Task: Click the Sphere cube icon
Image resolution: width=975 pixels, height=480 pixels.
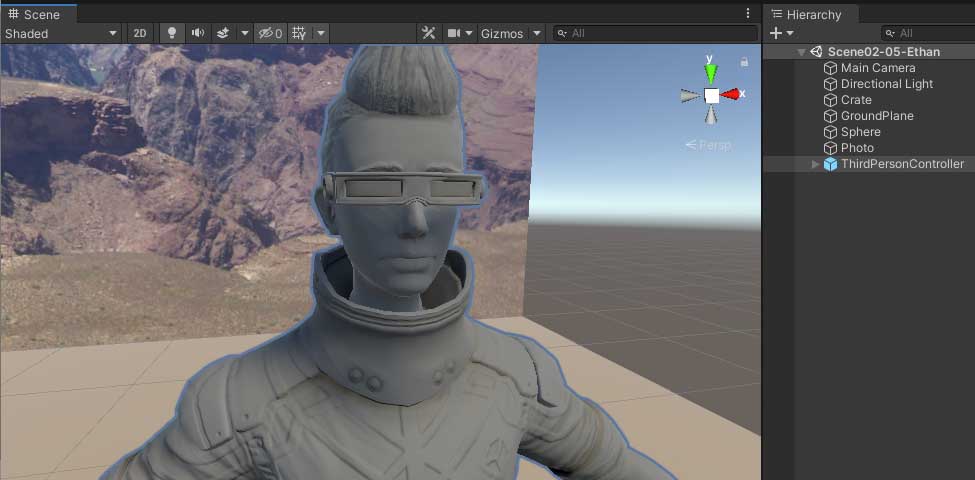Action: [830, 132]
